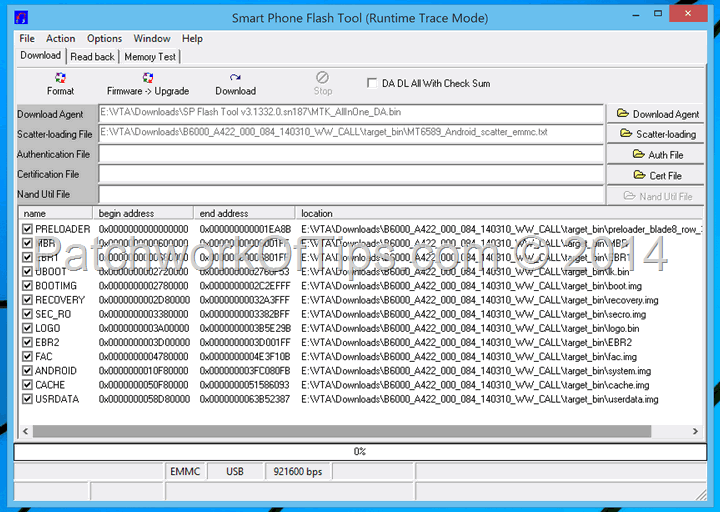Uncheck the SEC_RO partition checkbox

(x=27, y=314)
